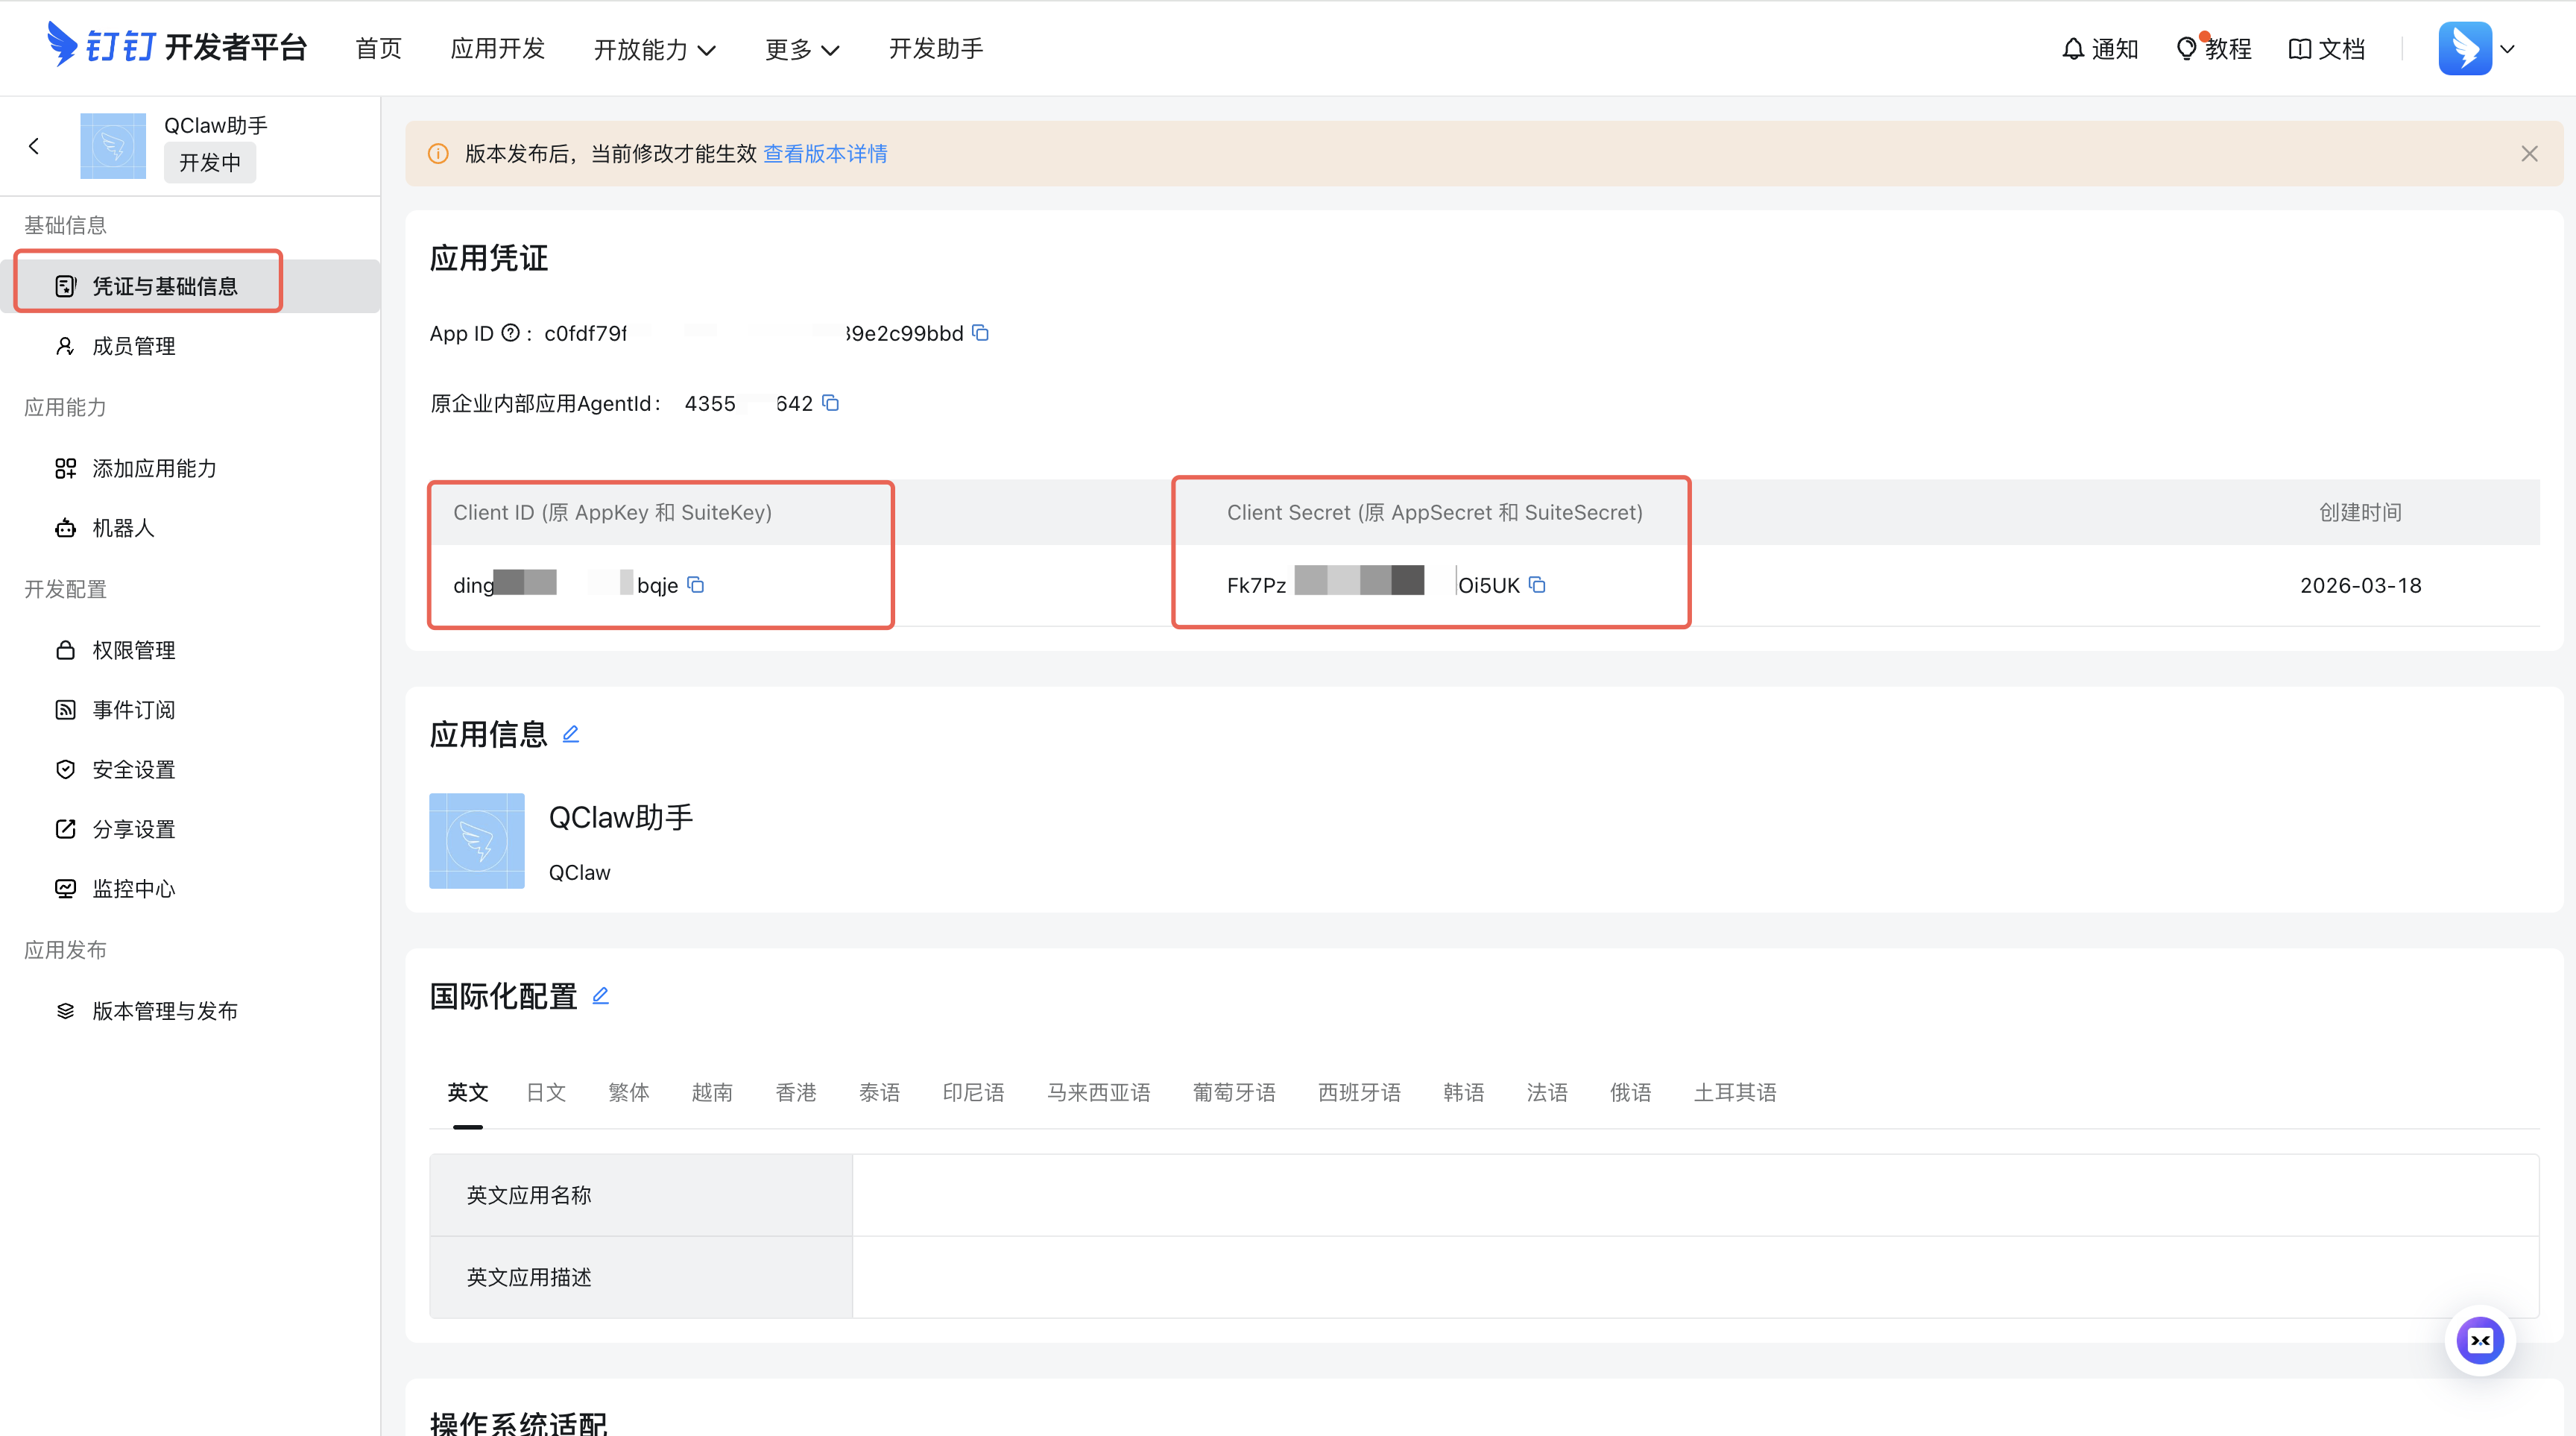
Task: Open the floating assistant chat icon
Action: [x=2480, y=1341]
